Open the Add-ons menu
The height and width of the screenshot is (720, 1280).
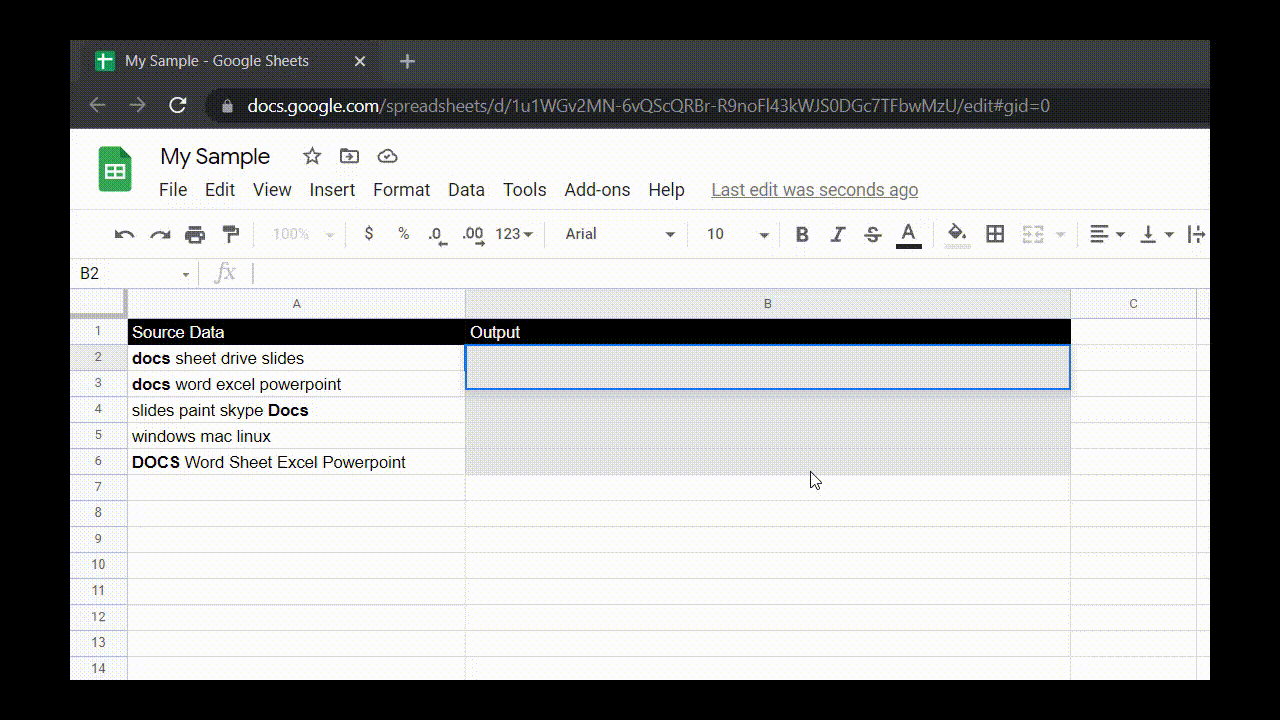[597, 190]
